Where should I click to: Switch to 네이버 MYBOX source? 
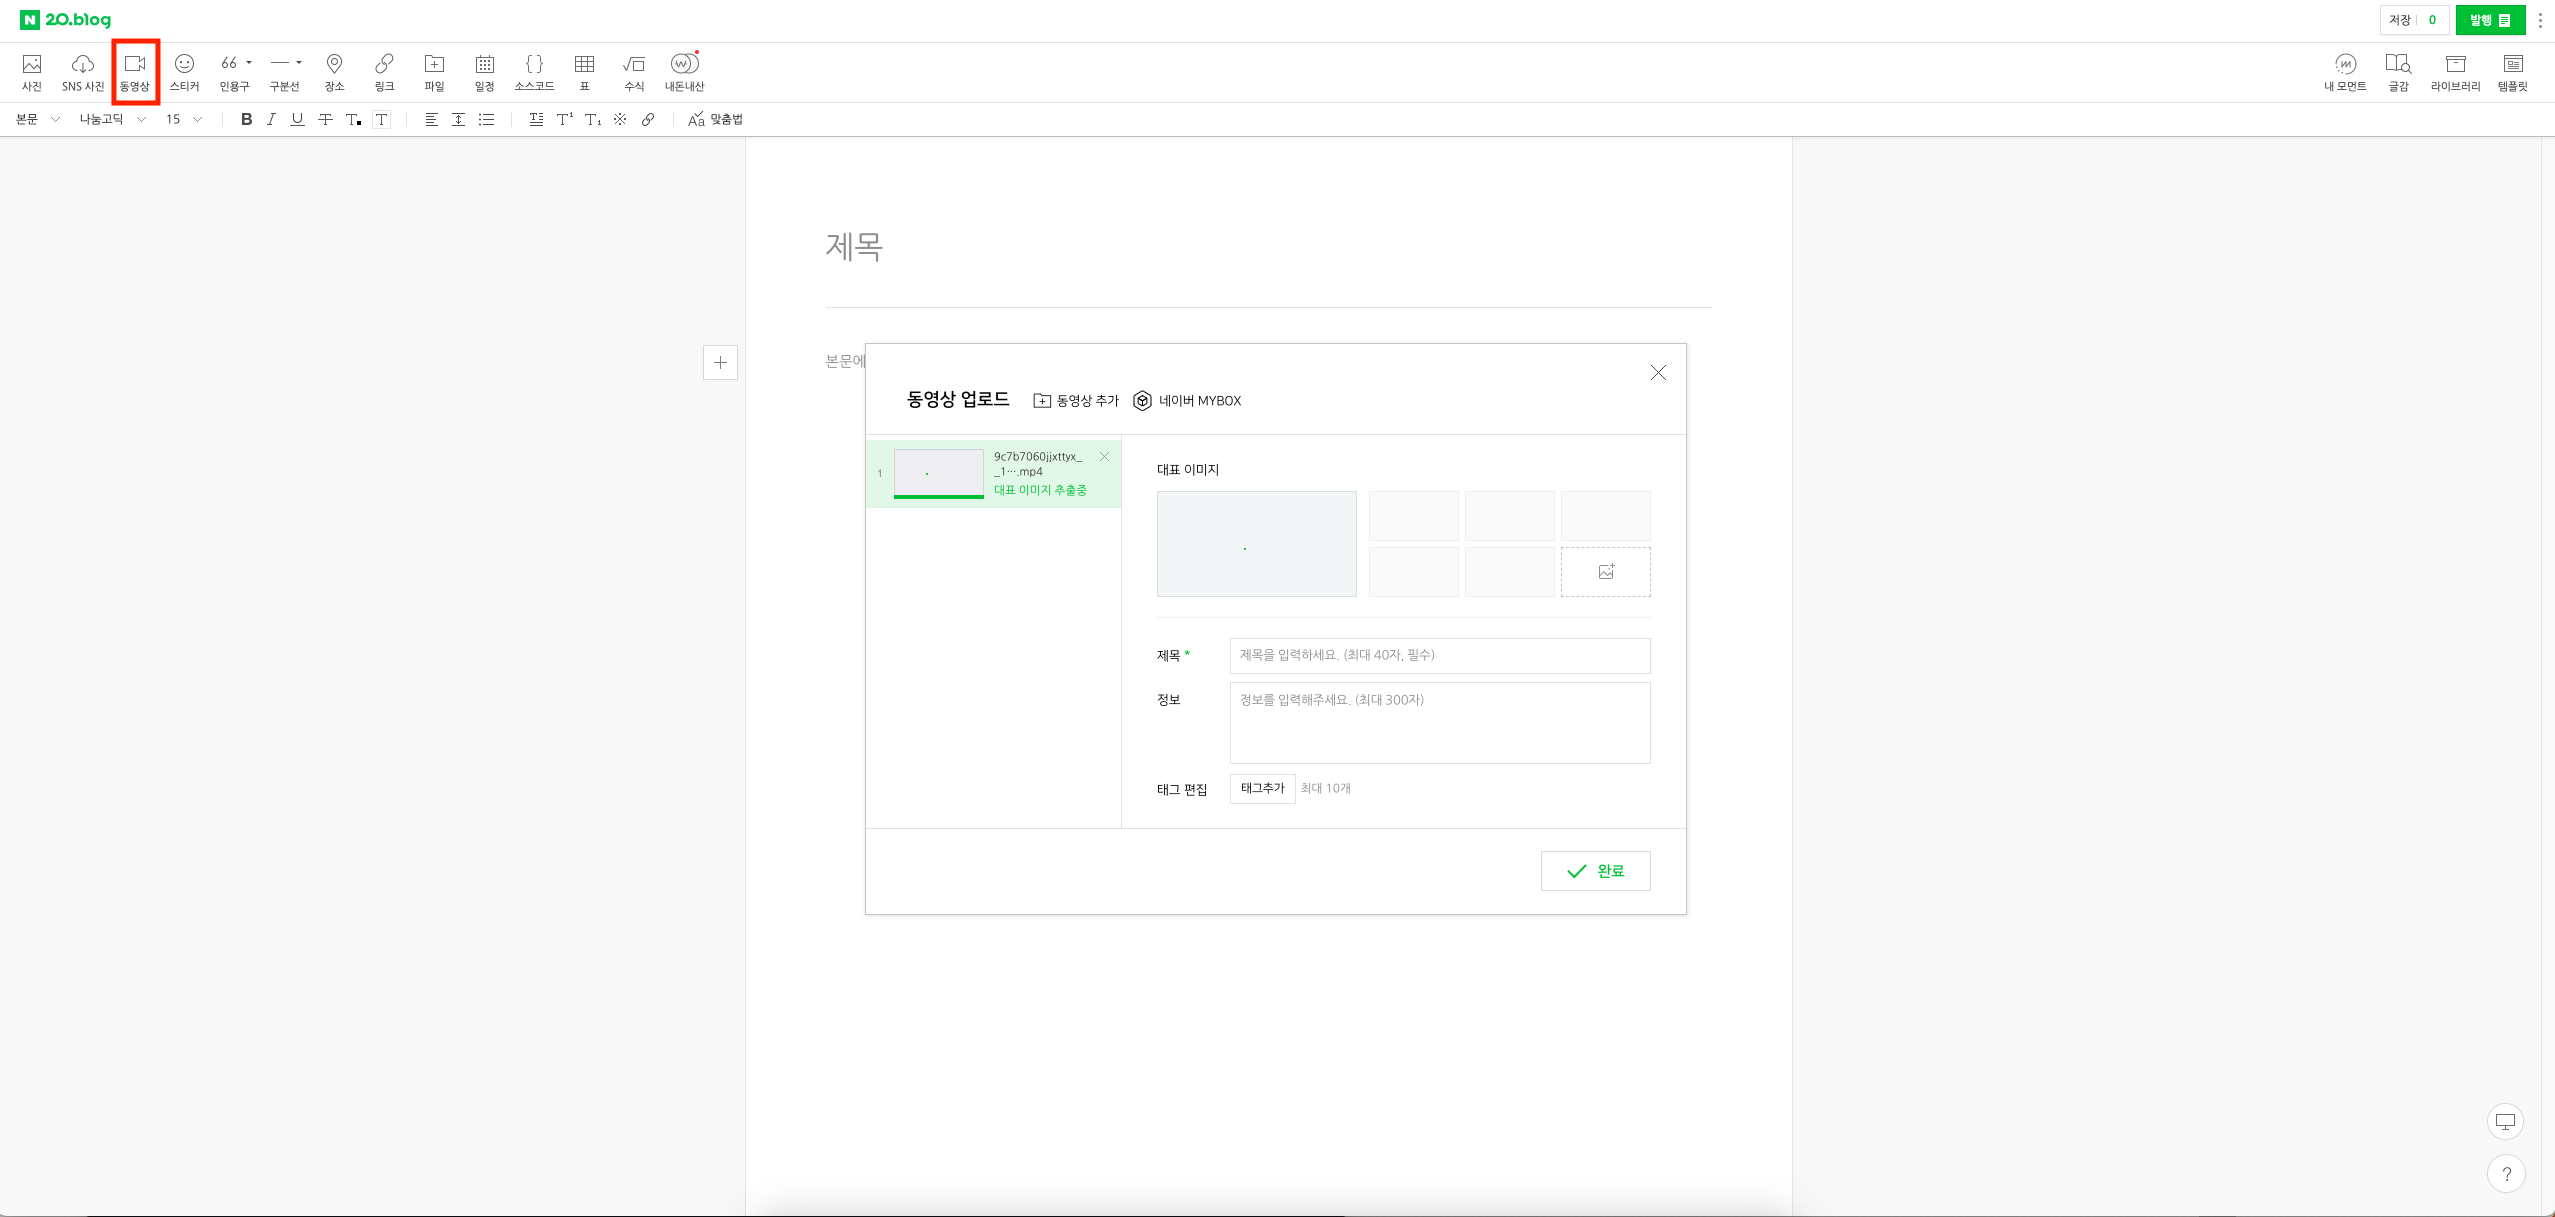click(x=1187, y=400)
